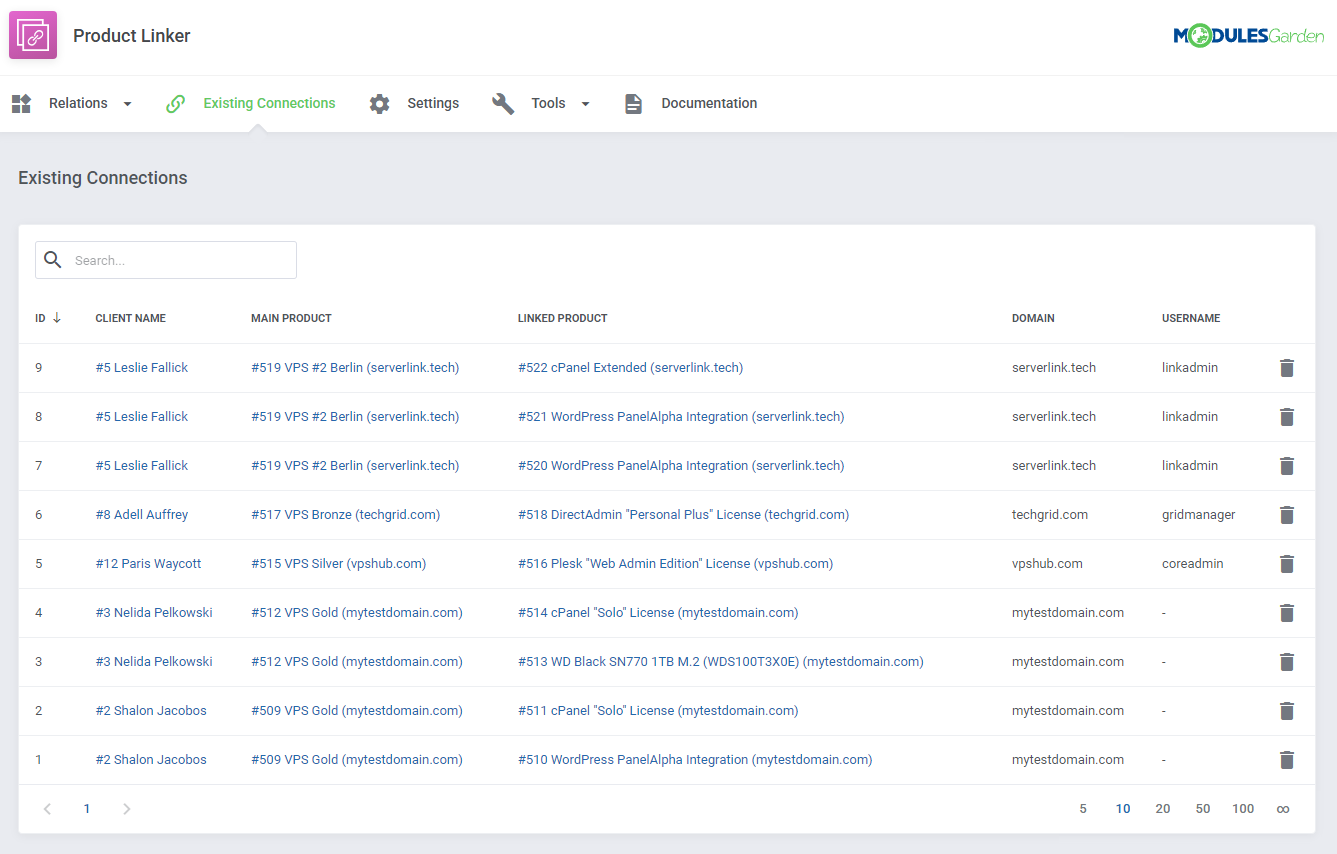Sort by Username column header
The height and width of the screenshot is (854, 1337).
(x=1191, y=318)
